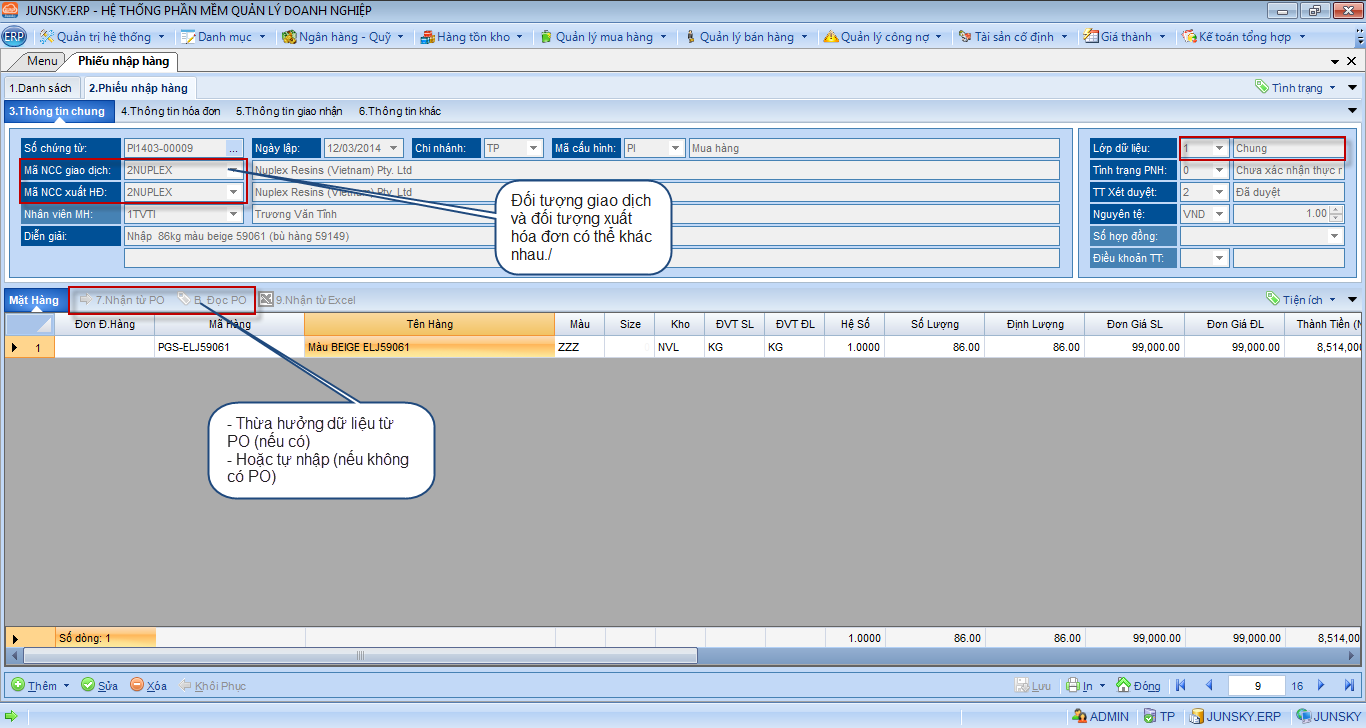Click the ADMIN user status icon
This screenshot has width=1366, height=728.
point(1100,716)
